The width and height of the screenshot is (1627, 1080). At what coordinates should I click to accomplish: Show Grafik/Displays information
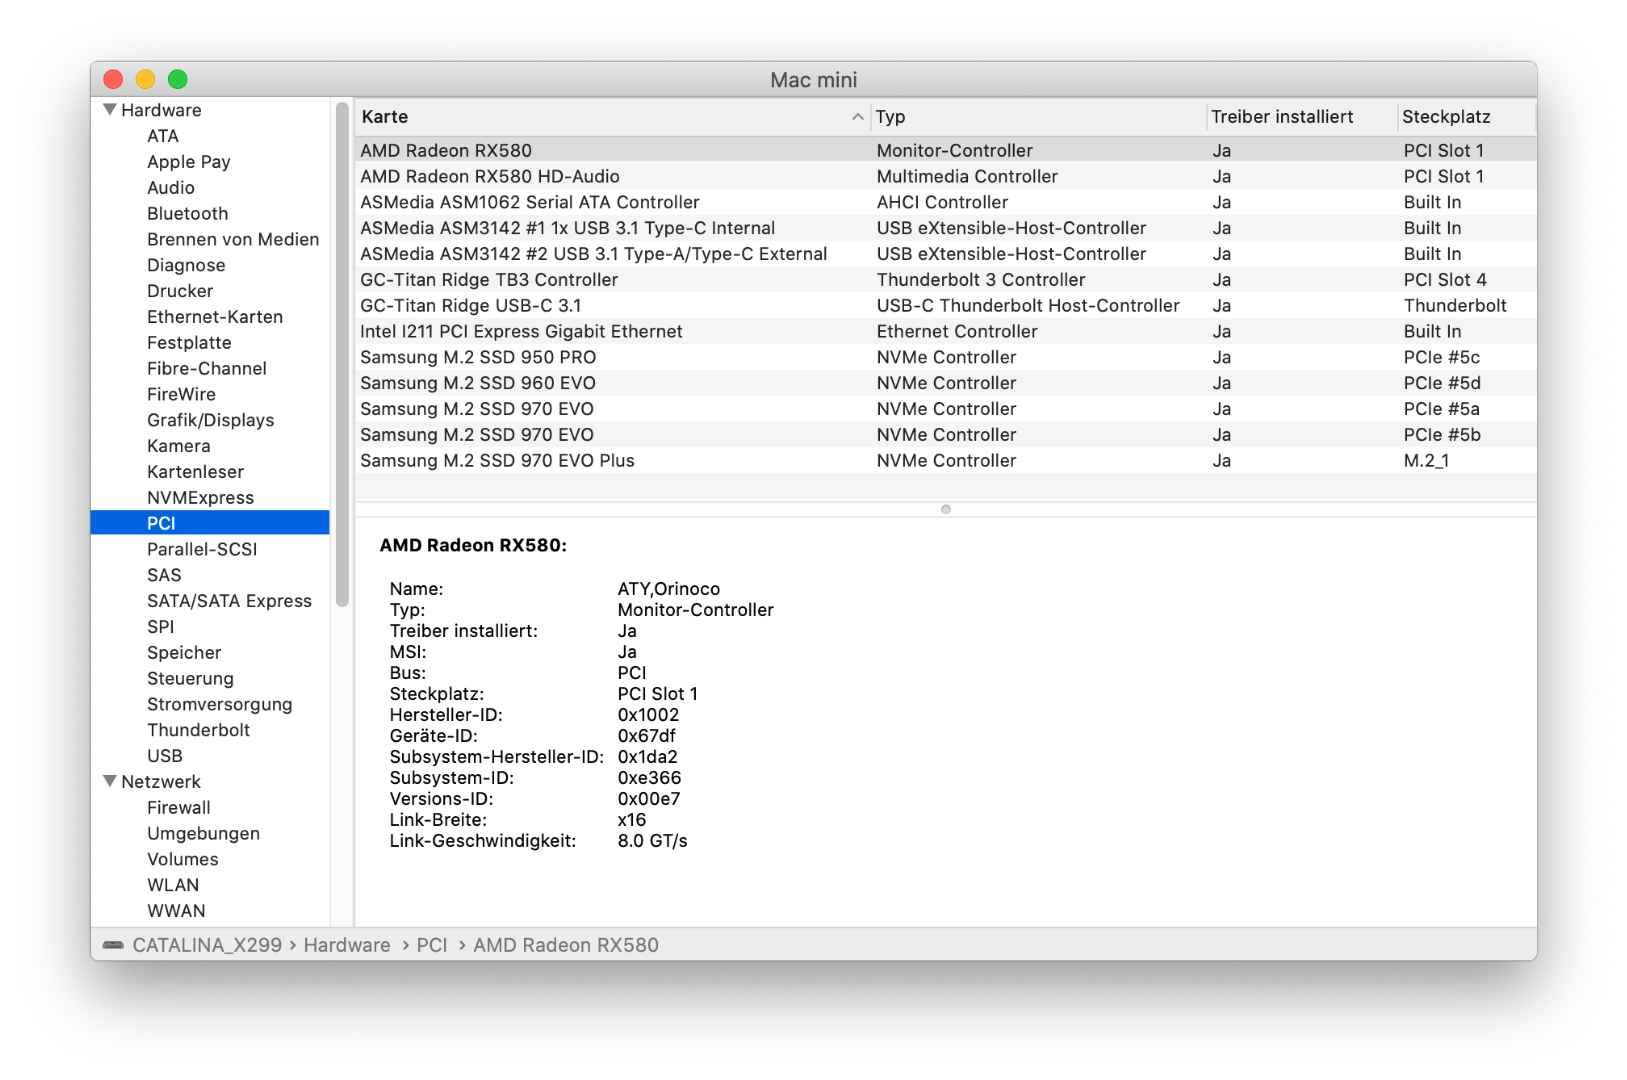(211, 421)
